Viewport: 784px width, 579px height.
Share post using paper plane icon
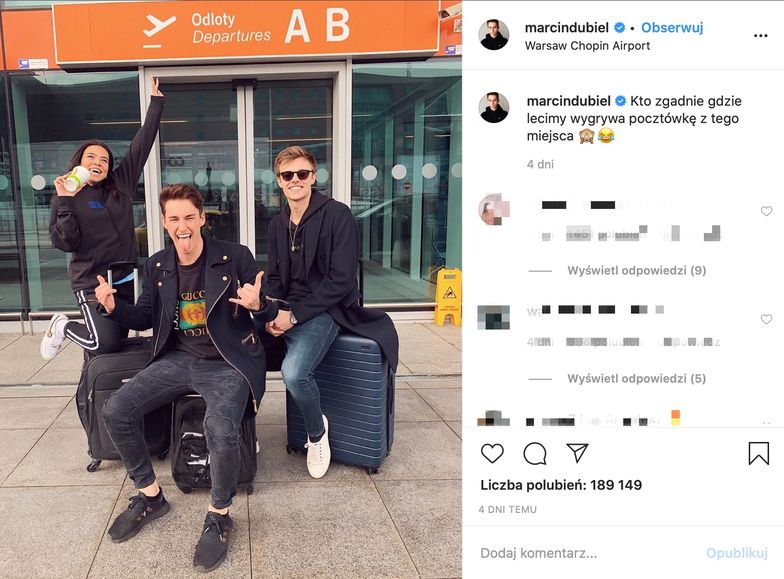coord(577,452)
